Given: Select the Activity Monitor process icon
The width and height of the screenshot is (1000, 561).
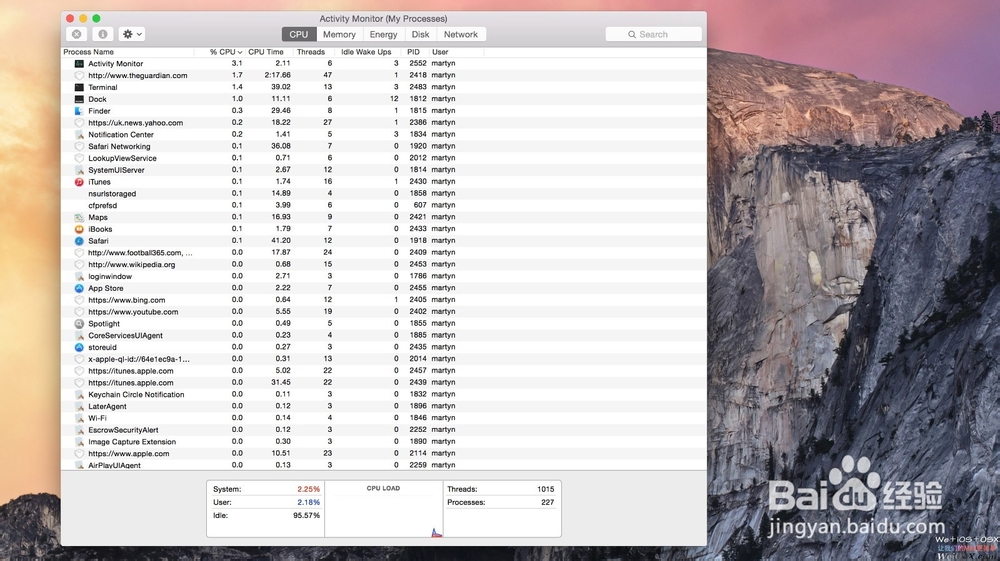Looking at the screenshot, I should [79, 64].
